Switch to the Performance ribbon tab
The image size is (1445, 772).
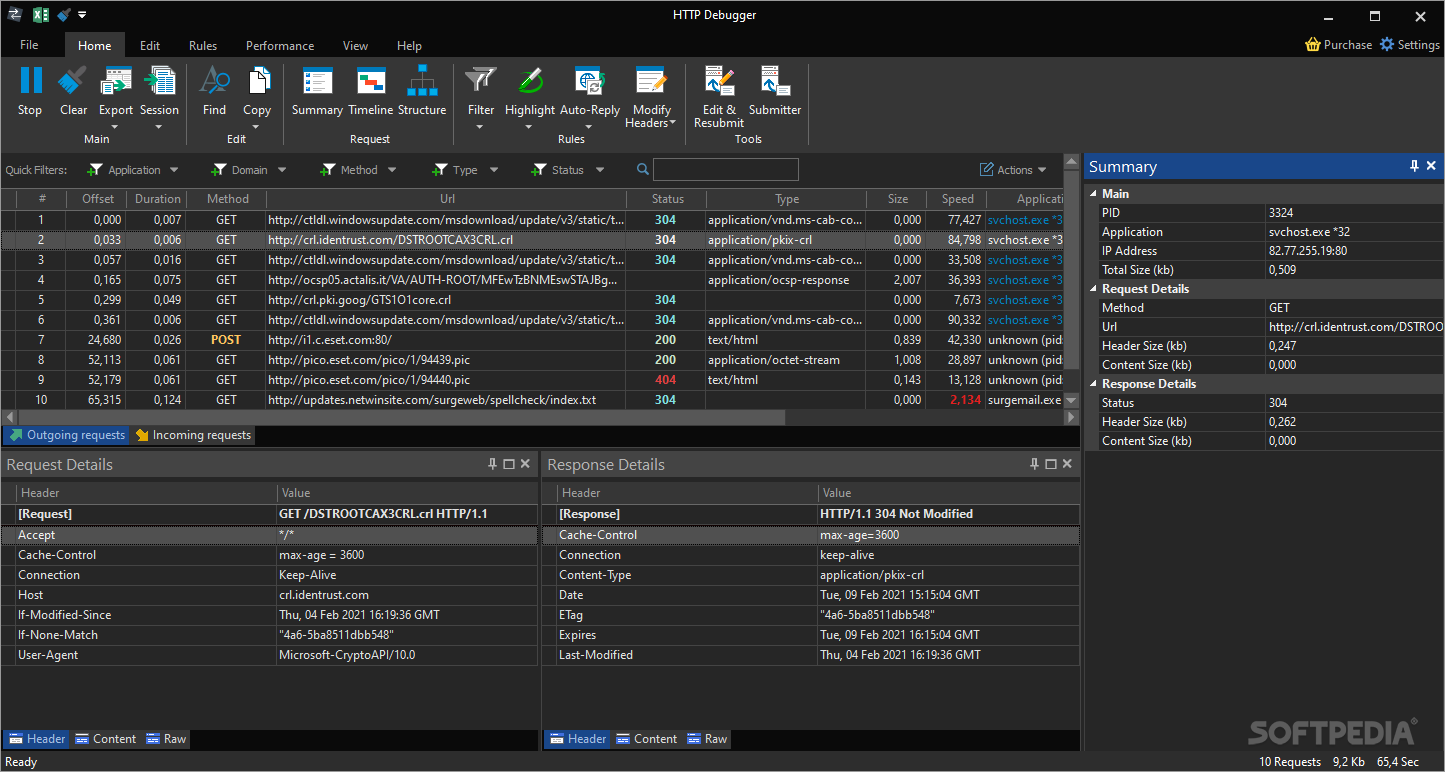[280, 45]
